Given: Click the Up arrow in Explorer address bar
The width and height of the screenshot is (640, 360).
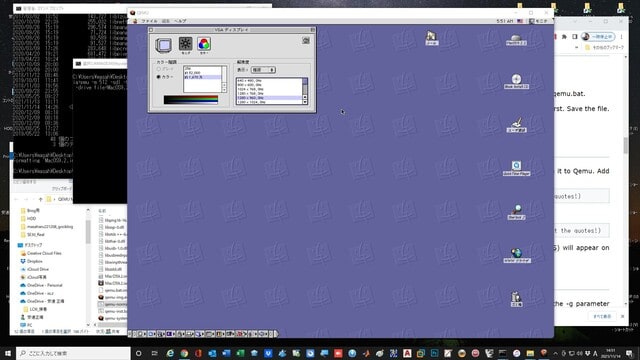Looking at the screenshot, I should click(x=40, y=199).
